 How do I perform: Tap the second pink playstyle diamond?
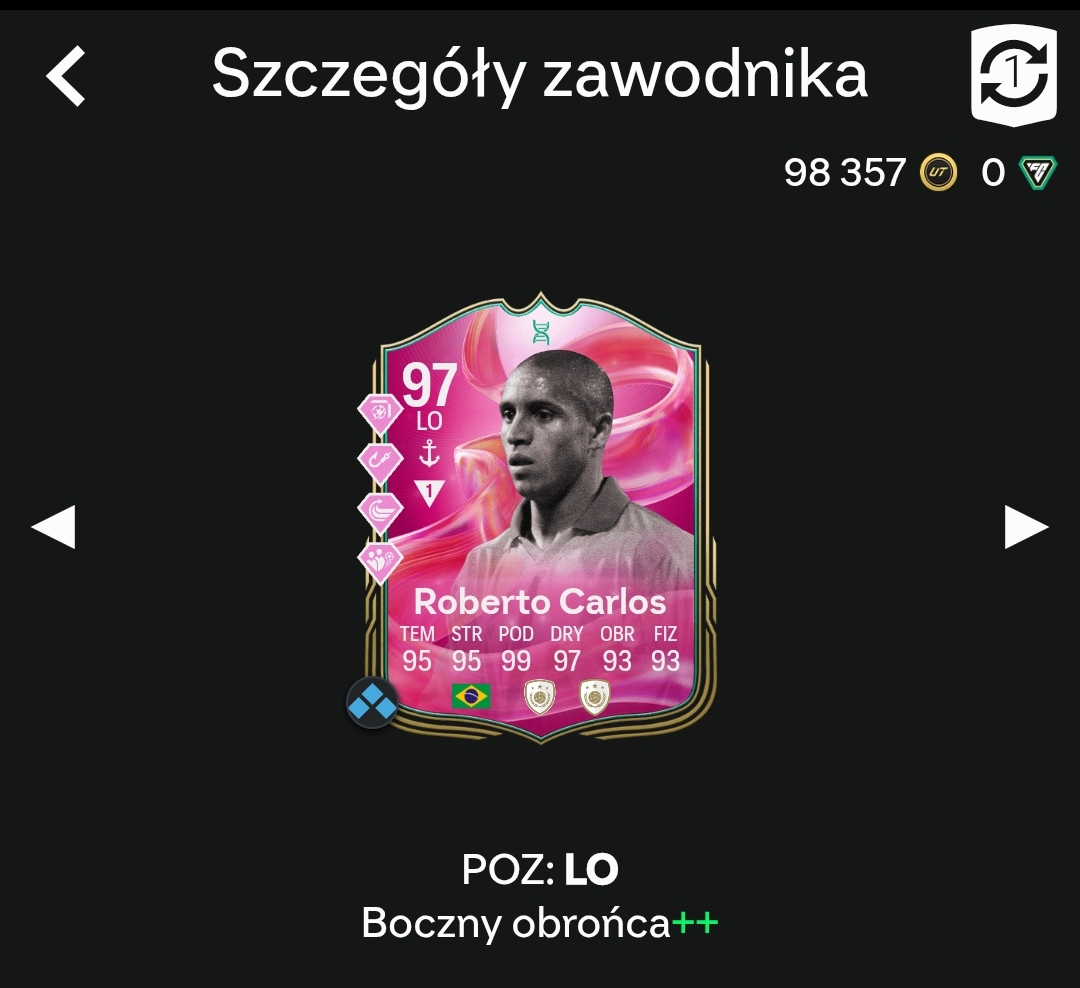click(x=380, y=463)
